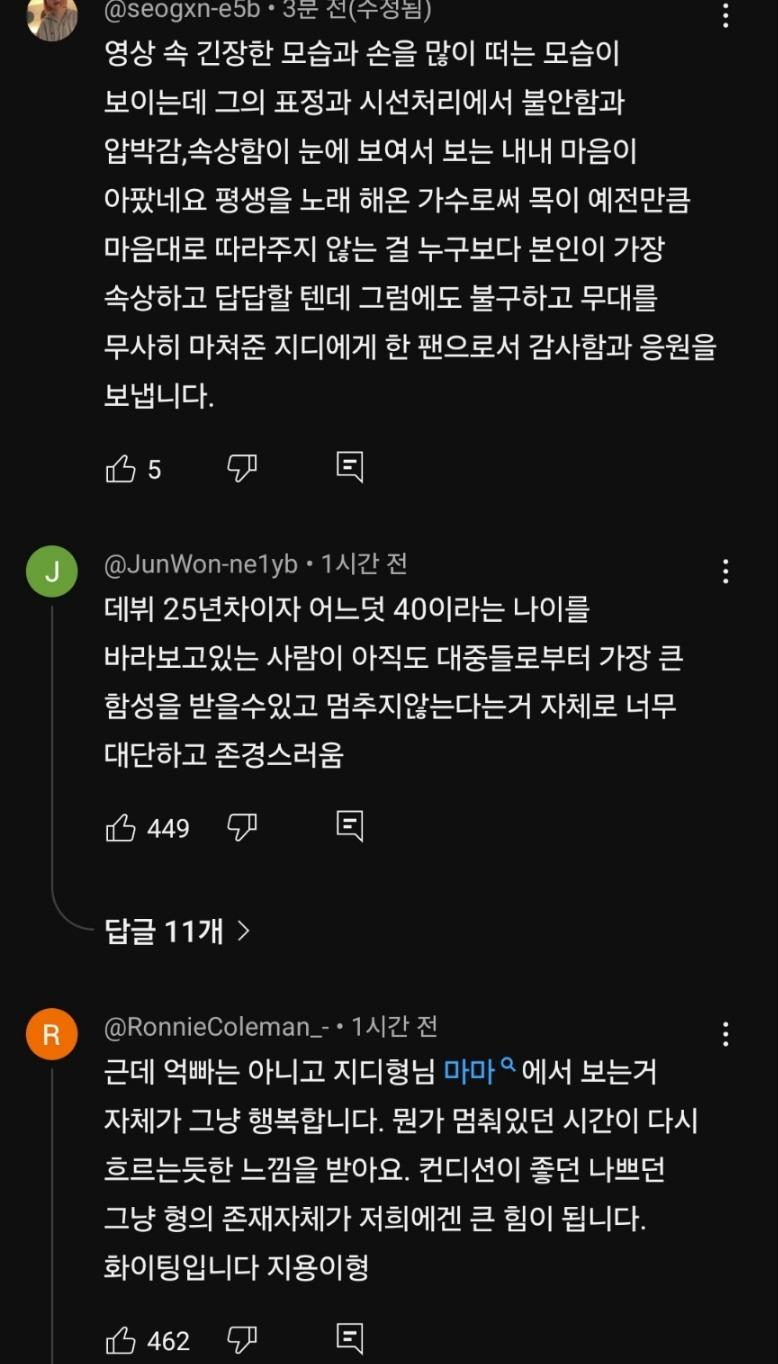
Task: Tap the green J profile avatar
Action: coord(52,572)
